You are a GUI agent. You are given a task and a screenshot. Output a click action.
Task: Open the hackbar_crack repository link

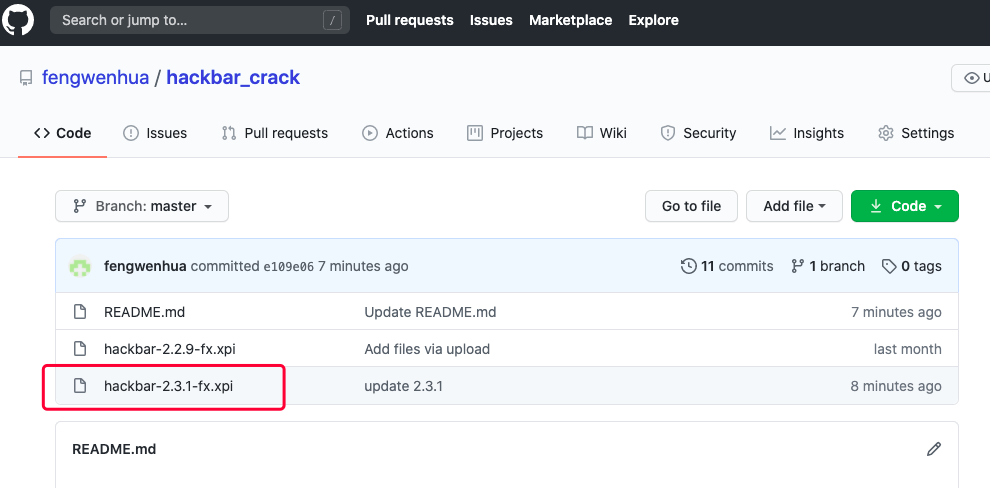pos(233,78)
